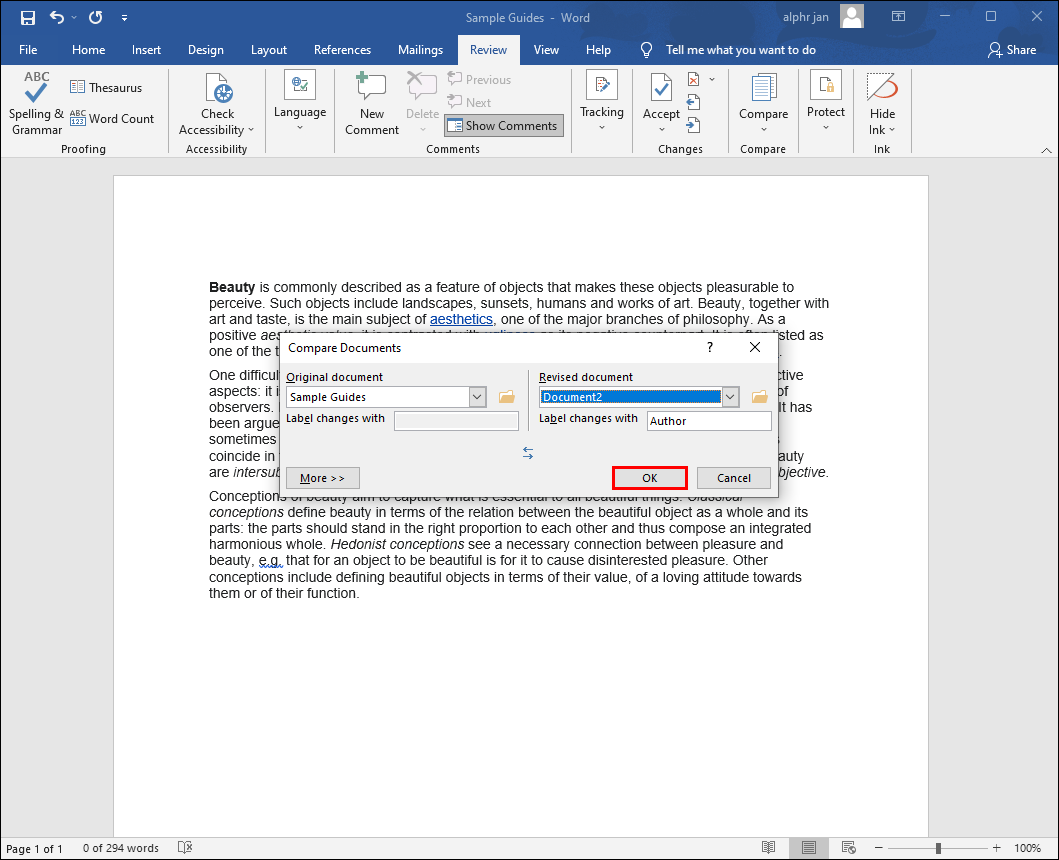Switch to the Layout tab

click(269, 50)
